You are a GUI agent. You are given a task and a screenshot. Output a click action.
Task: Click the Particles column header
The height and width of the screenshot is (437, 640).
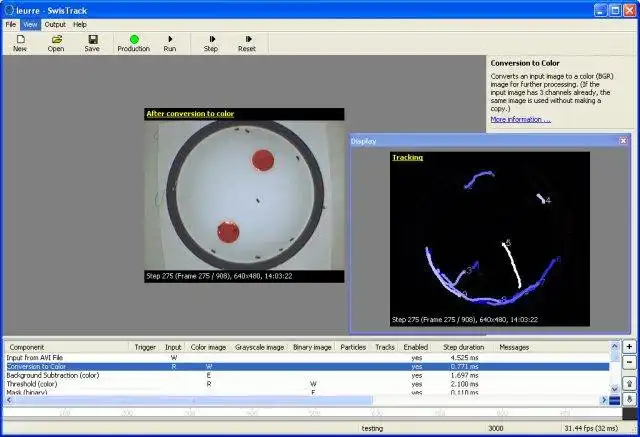click(x=353, y=347)
